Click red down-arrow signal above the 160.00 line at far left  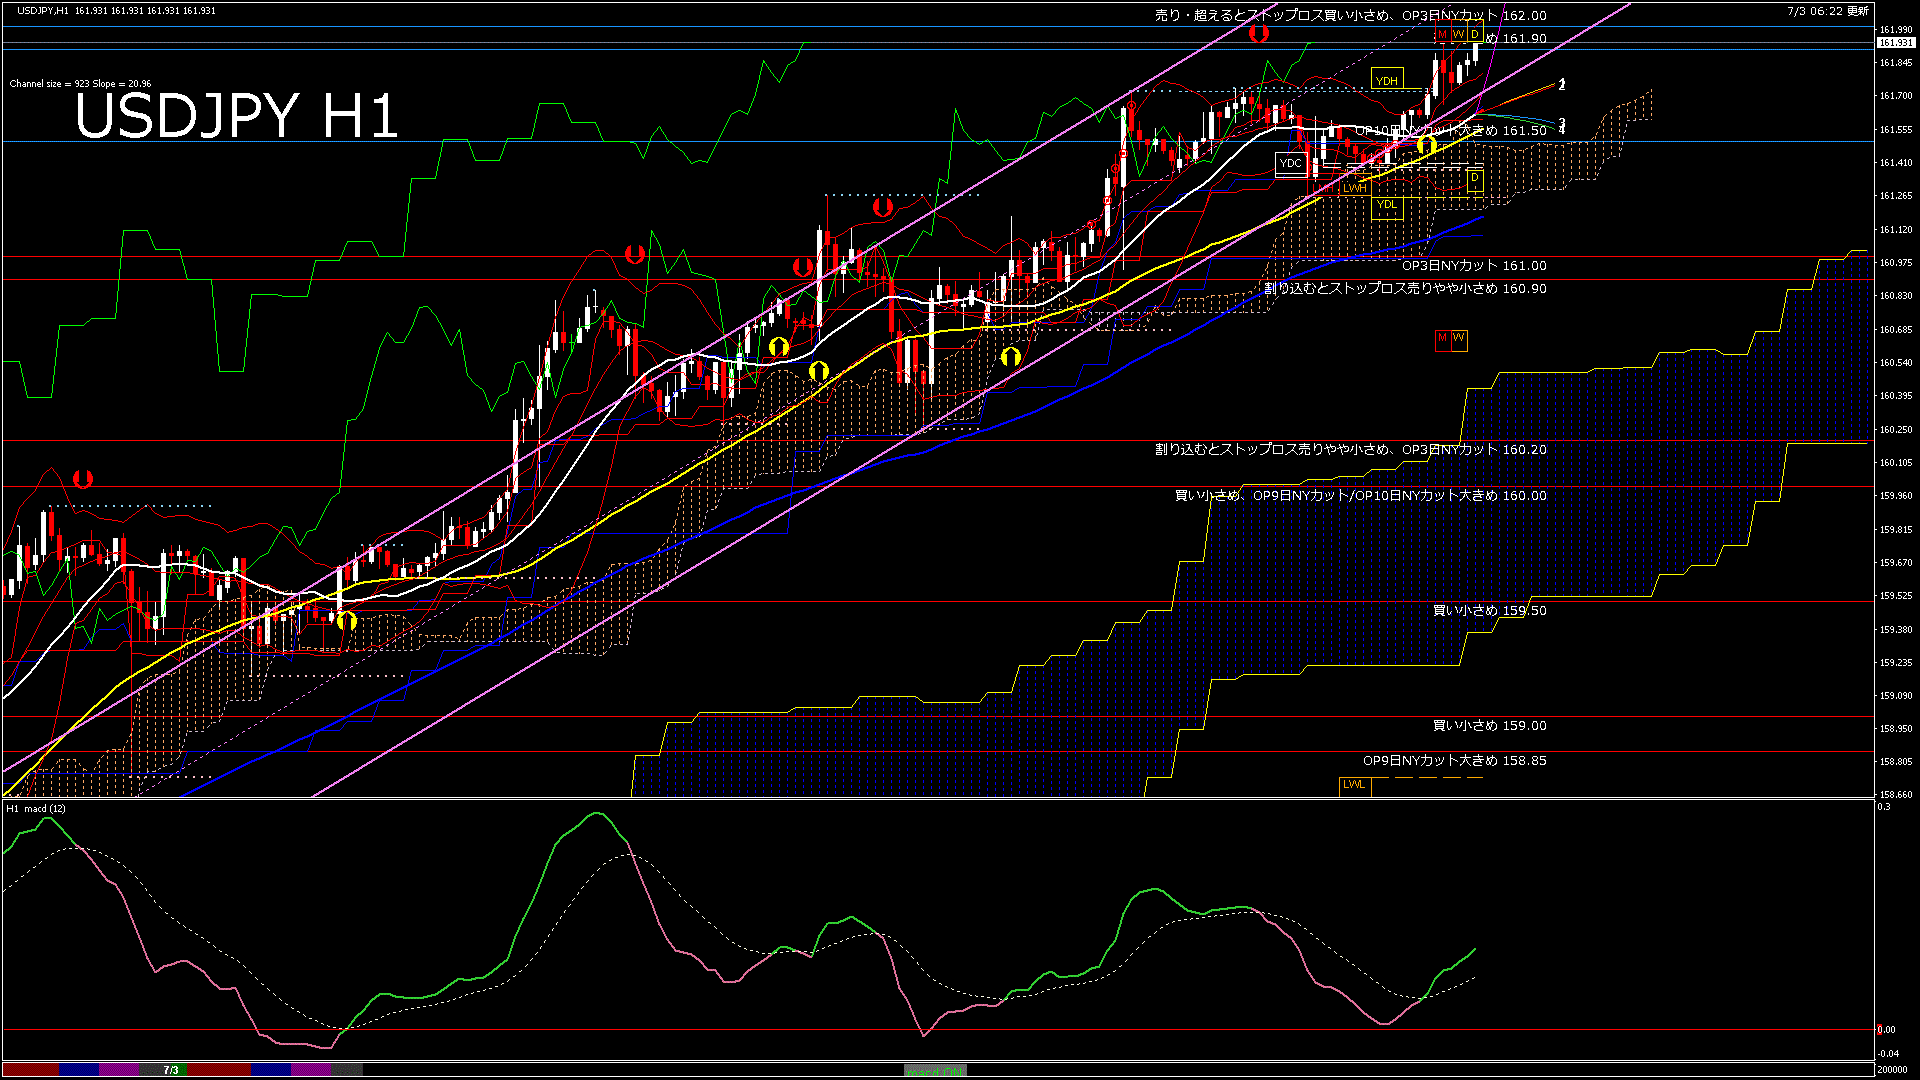(x=83, y=479)
